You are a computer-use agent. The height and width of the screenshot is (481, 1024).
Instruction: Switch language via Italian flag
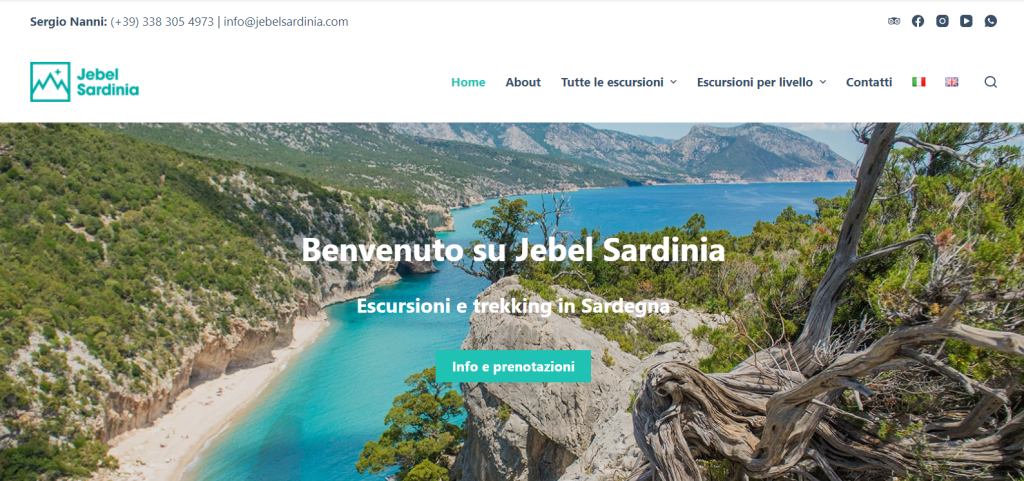pos(919,82)
